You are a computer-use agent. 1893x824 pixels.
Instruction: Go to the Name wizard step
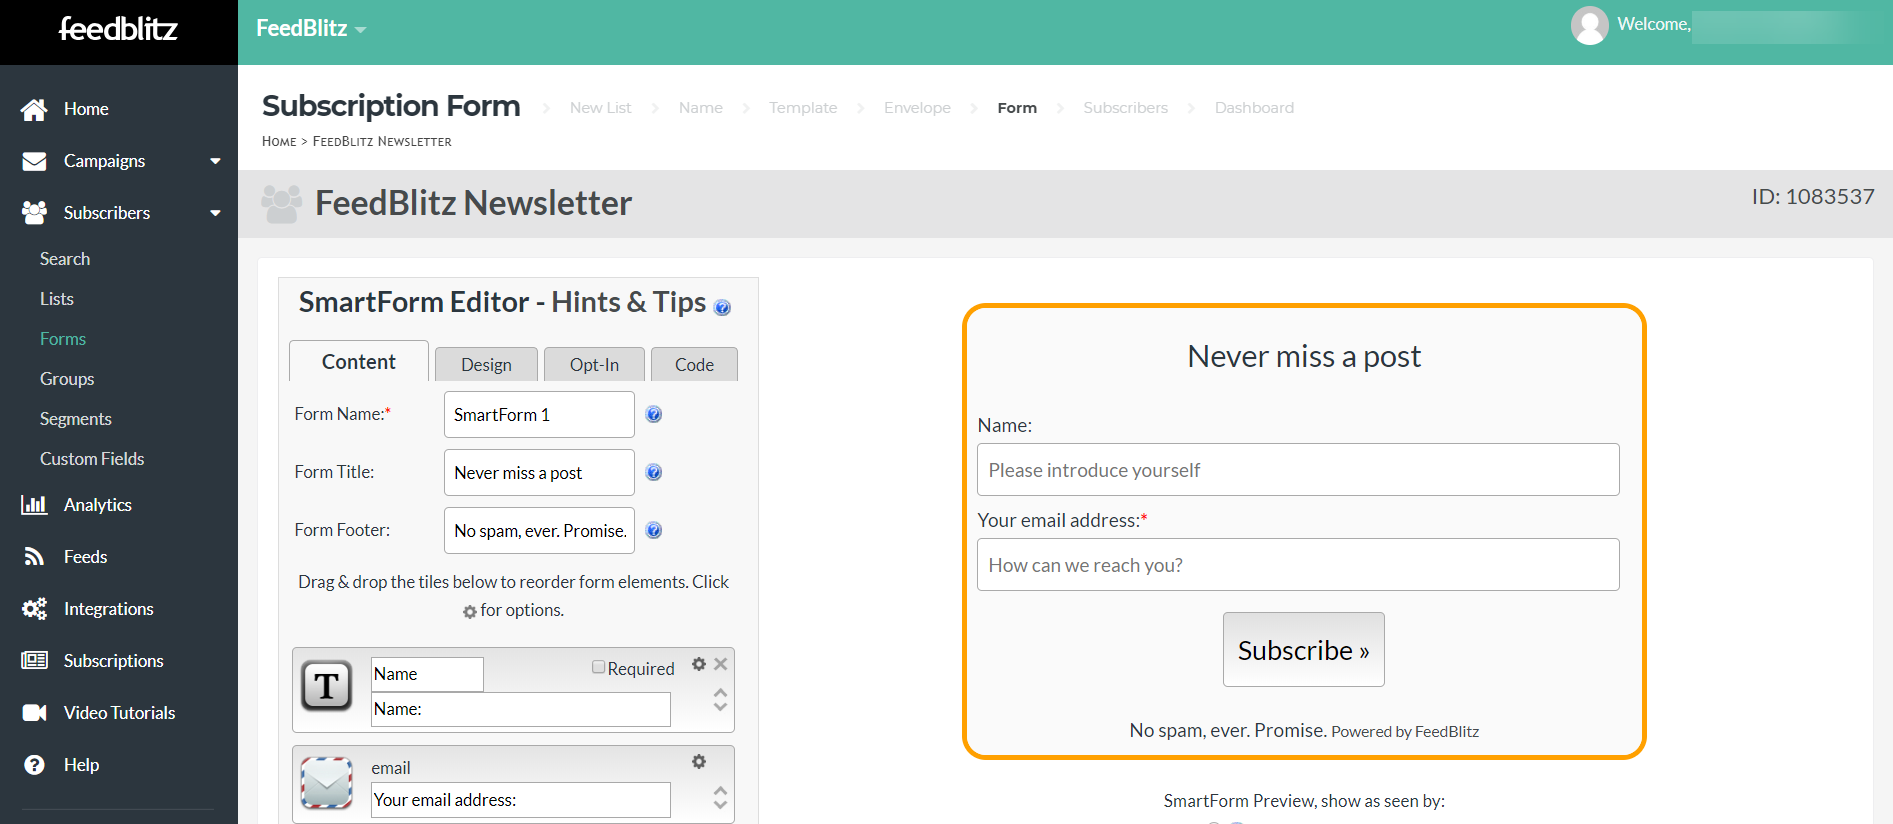(x=700, y=108)
